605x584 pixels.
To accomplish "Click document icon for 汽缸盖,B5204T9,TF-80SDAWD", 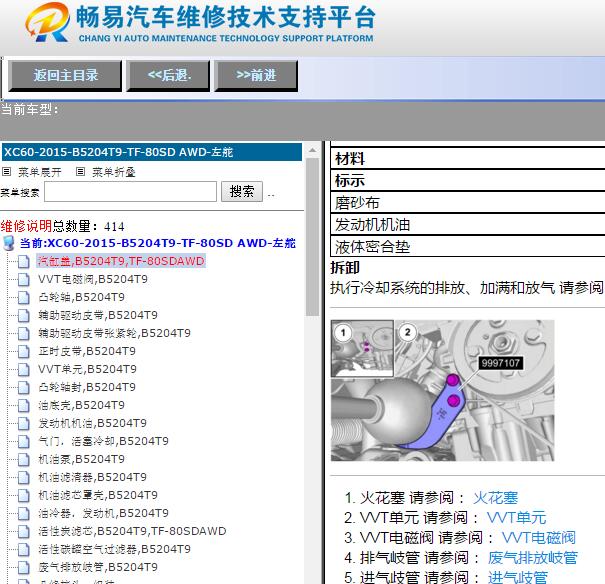I will point(24,262).
